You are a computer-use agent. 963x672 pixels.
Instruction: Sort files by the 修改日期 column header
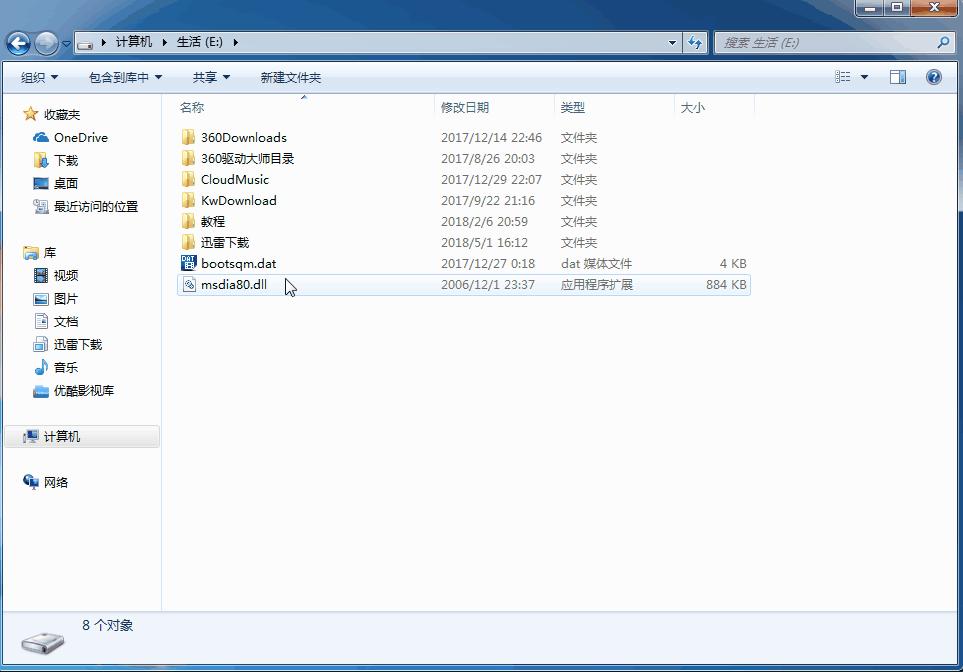tap(464, 108)
